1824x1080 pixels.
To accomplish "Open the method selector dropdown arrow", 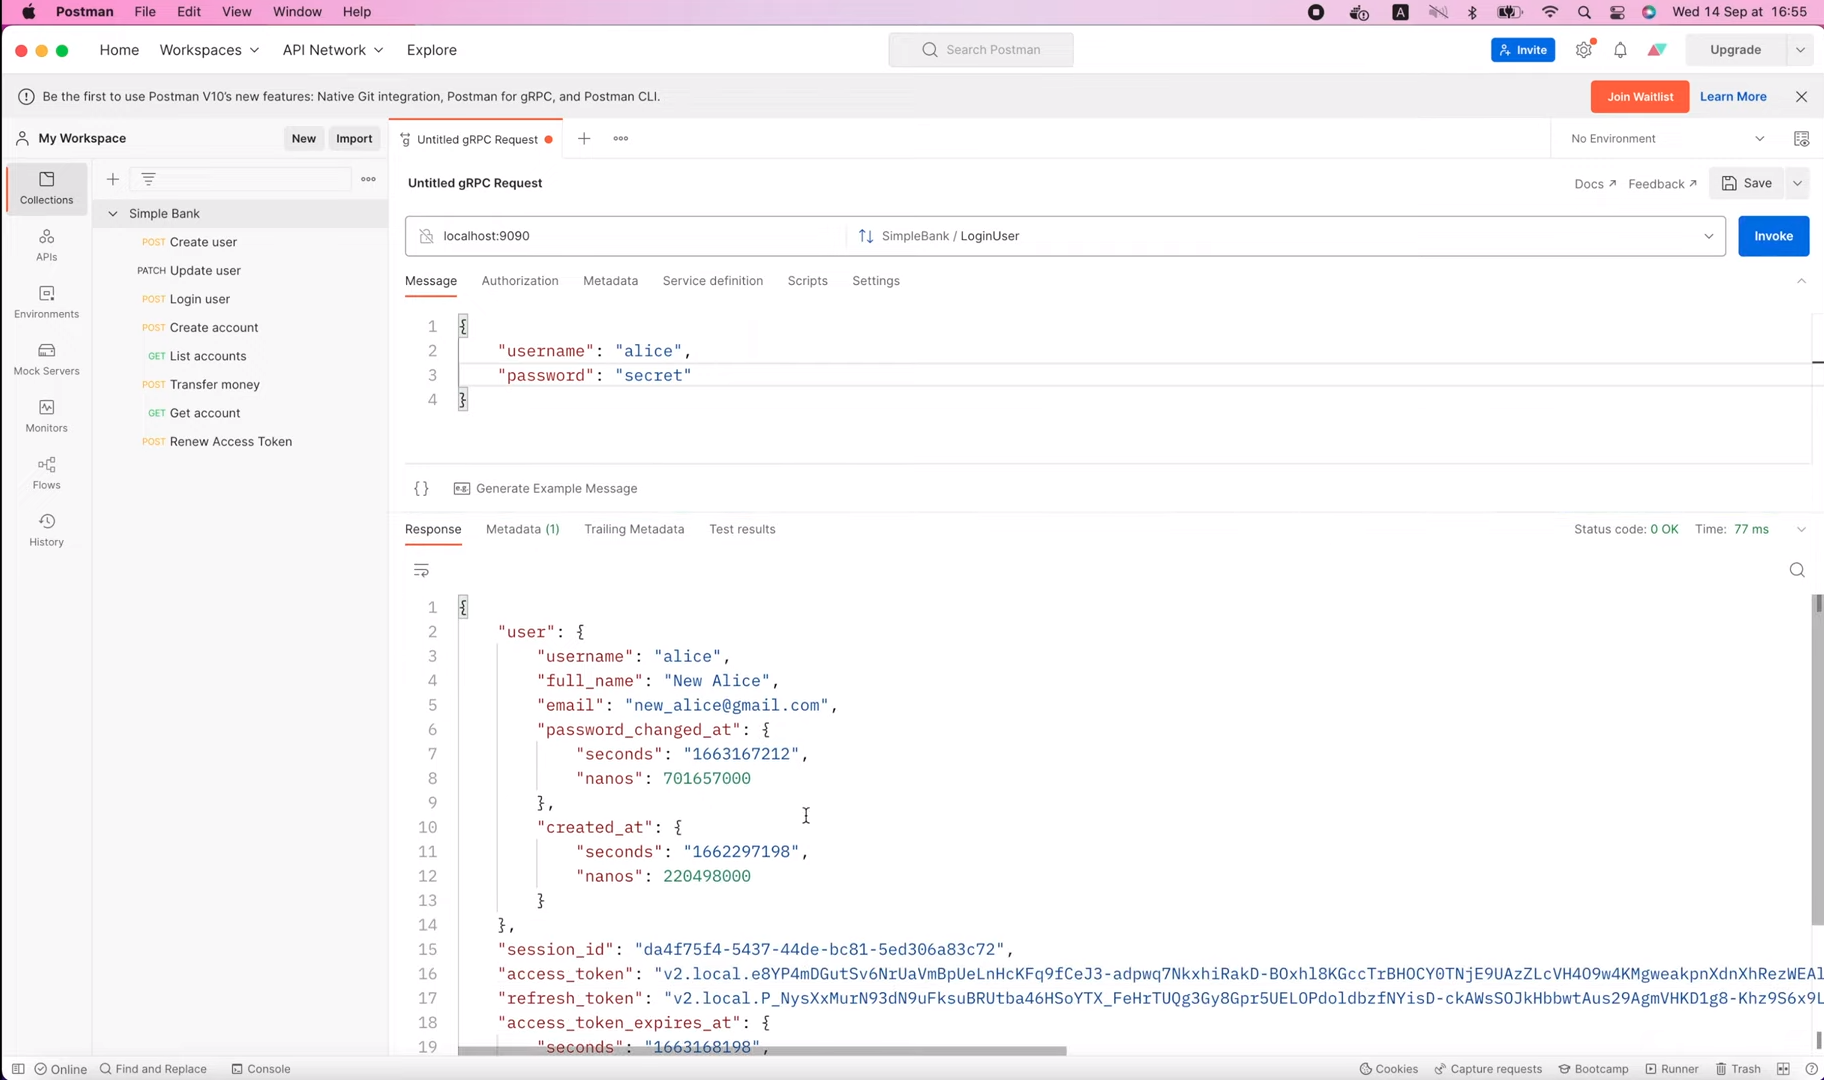I will click(1709, 236).
